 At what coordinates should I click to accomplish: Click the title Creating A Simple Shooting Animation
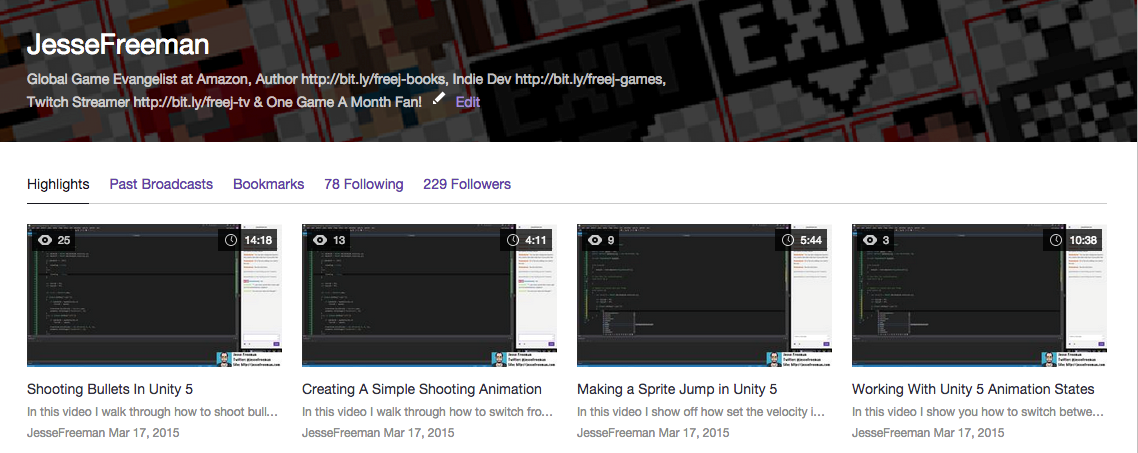pyautogui.click(x=422, y=389)
